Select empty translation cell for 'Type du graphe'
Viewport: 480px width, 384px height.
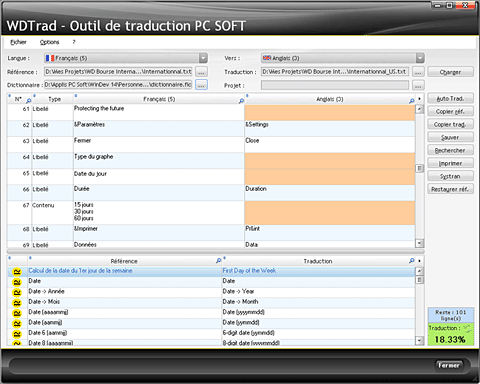[330, 161]
